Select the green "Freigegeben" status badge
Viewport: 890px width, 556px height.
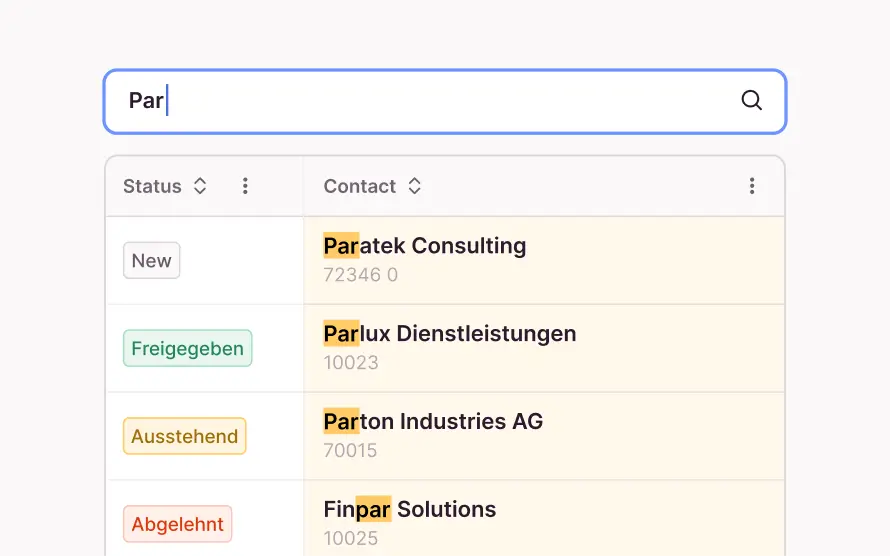(188, 349)
